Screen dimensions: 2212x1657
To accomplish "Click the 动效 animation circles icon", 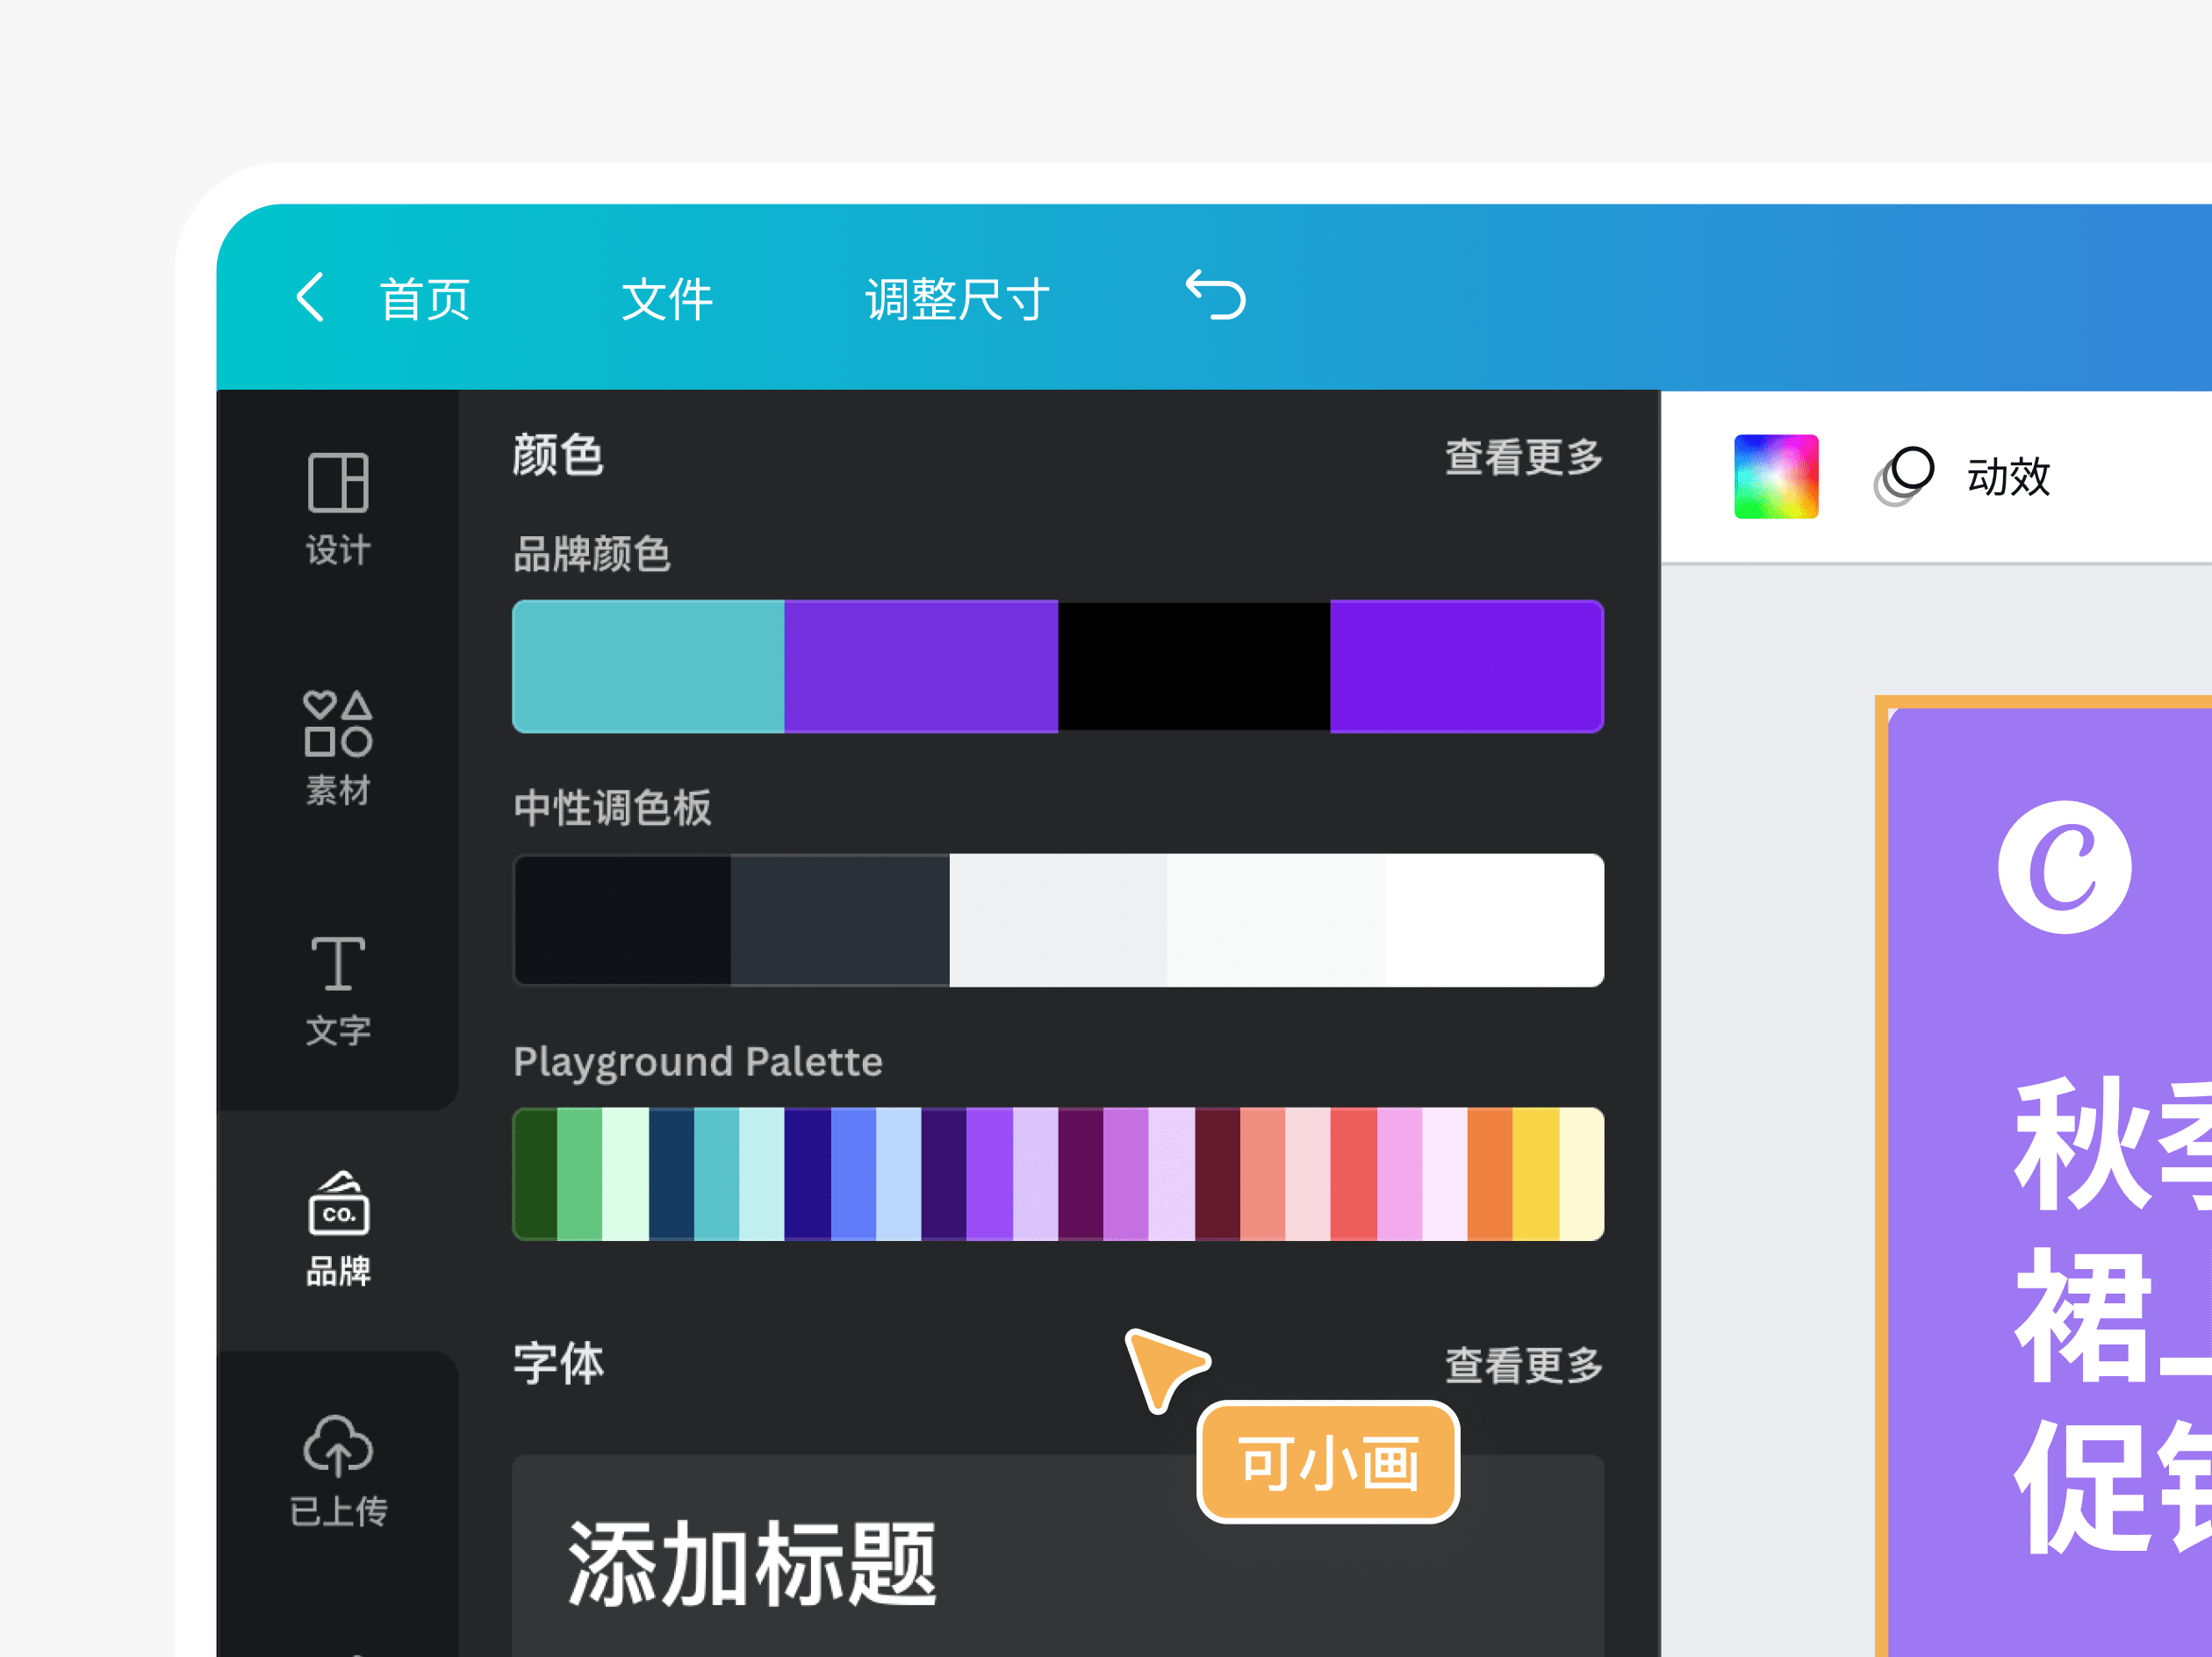I will click(x=1904, y=476).
